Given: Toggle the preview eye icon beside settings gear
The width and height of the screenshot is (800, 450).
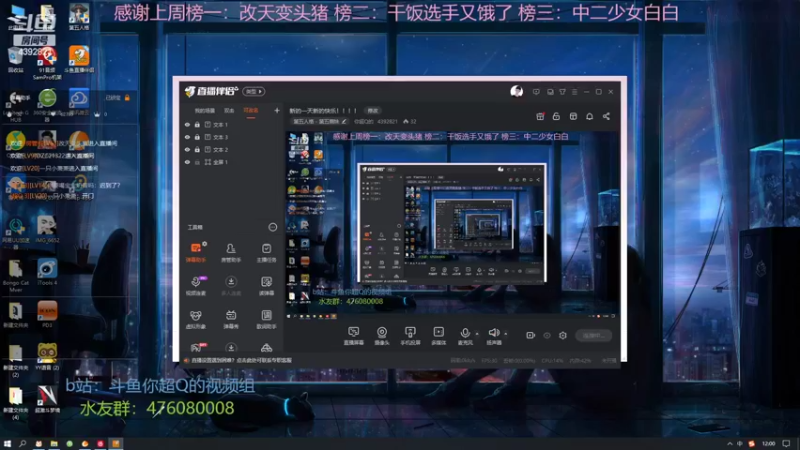Looking at the screenshot, I should click(547, 335).
